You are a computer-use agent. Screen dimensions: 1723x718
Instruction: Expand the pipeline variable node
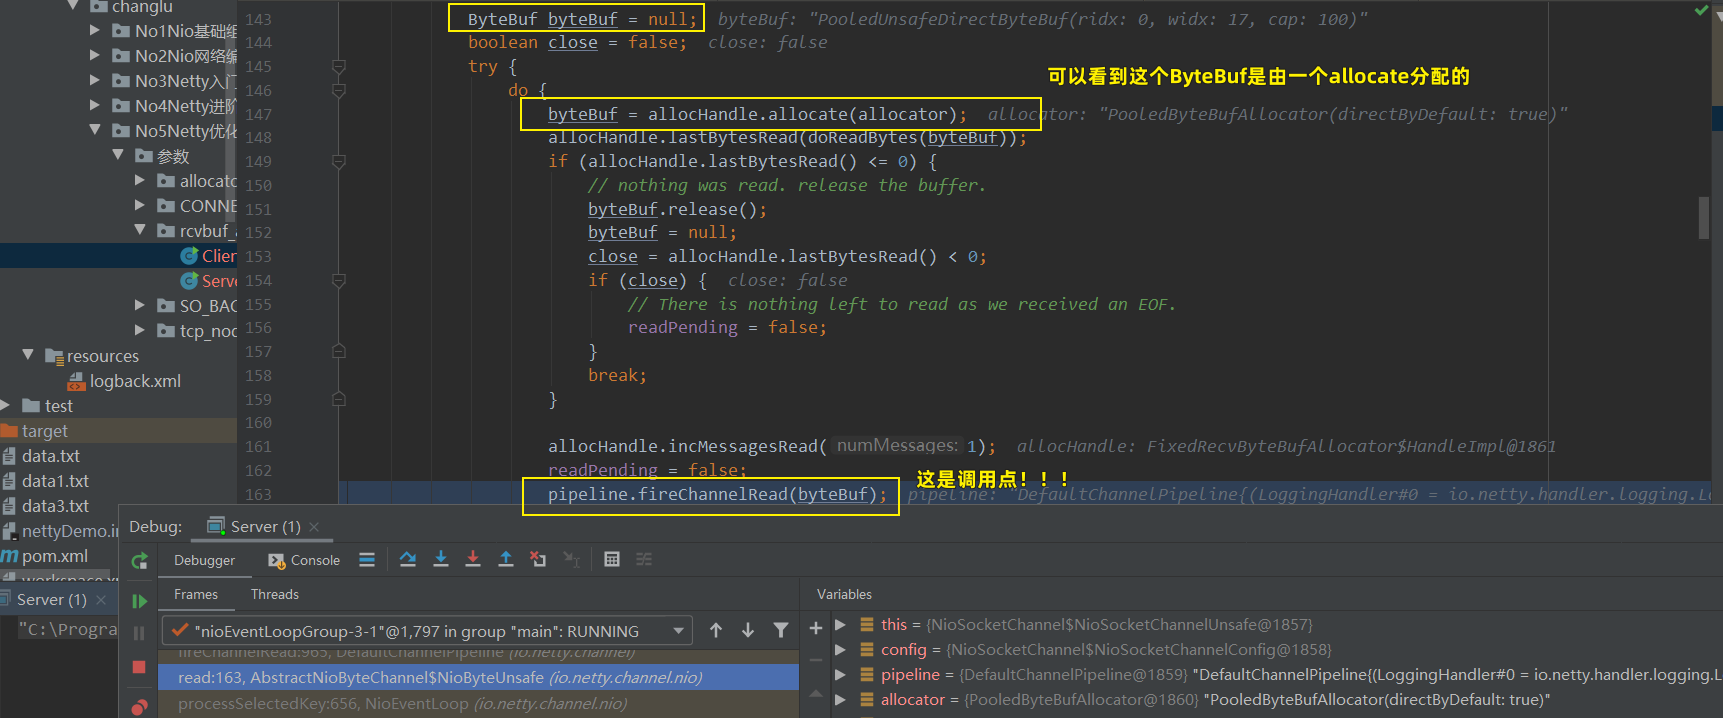point(841,674)
